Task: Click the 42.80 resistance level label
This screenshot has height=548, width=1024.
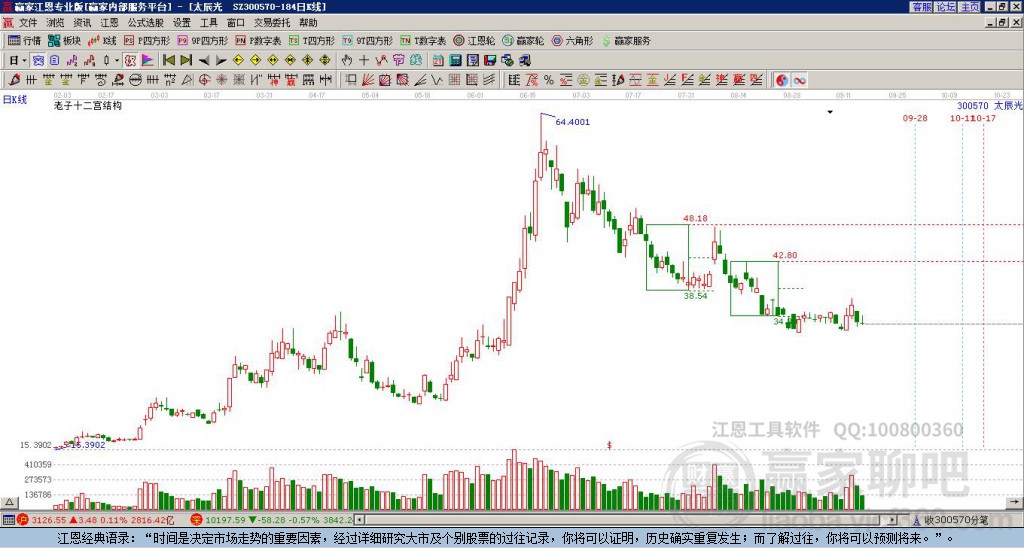Action: (785, 255)
